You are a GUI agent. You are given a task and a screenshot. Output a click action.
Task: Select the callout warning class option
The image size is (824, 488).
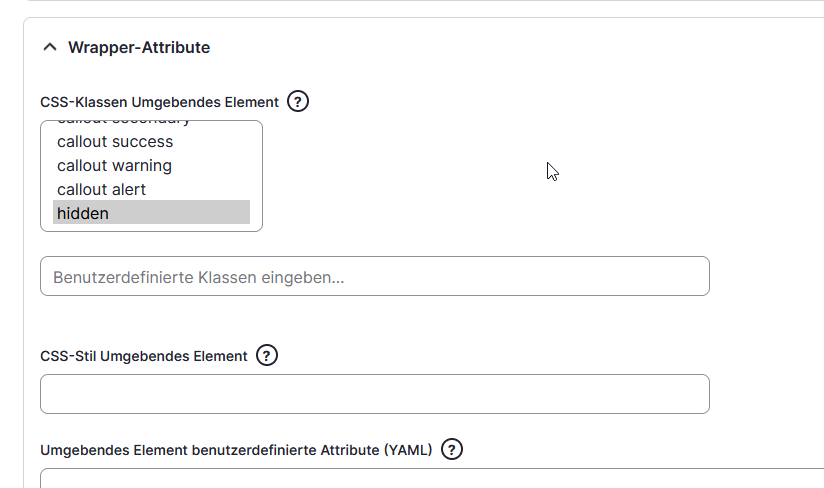pyautogui.click(x=114, y=166)
